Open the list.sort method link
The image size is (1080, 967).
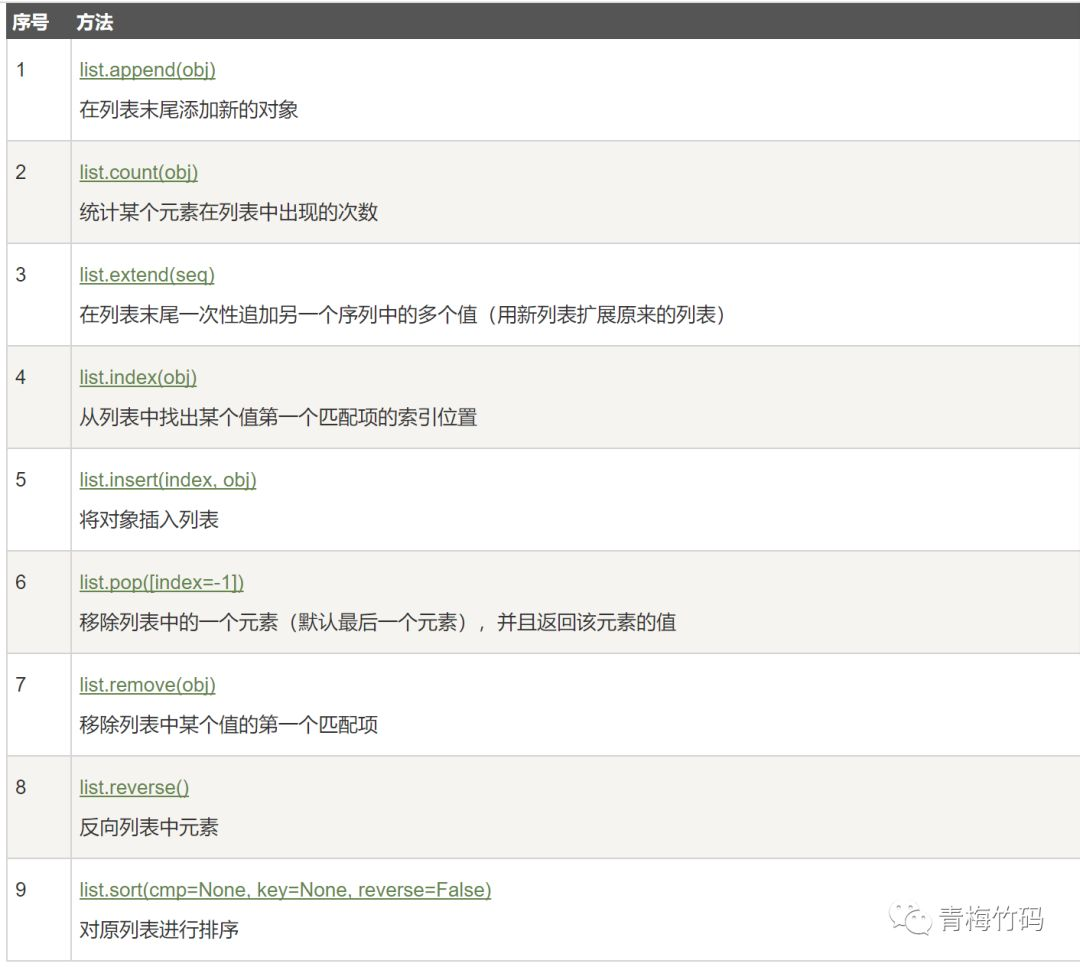(286, 890)
